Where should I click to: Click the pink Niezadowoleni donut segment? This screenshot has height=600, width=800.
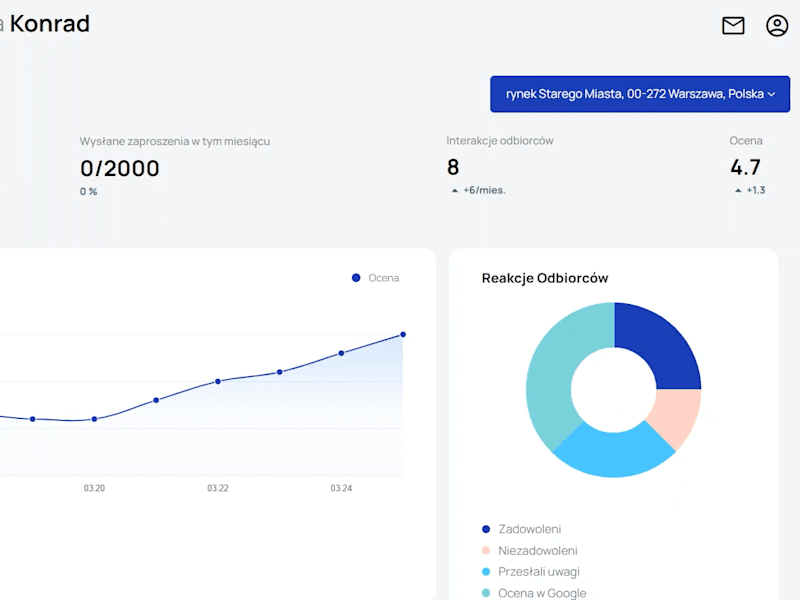click(676, 414)
